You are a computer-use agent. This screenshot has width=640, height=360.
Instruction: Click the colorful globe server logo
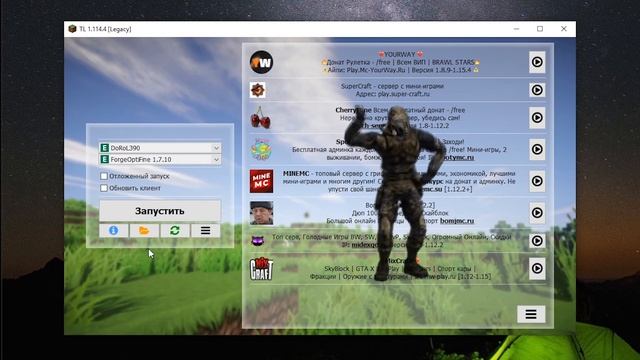[261, 149]
